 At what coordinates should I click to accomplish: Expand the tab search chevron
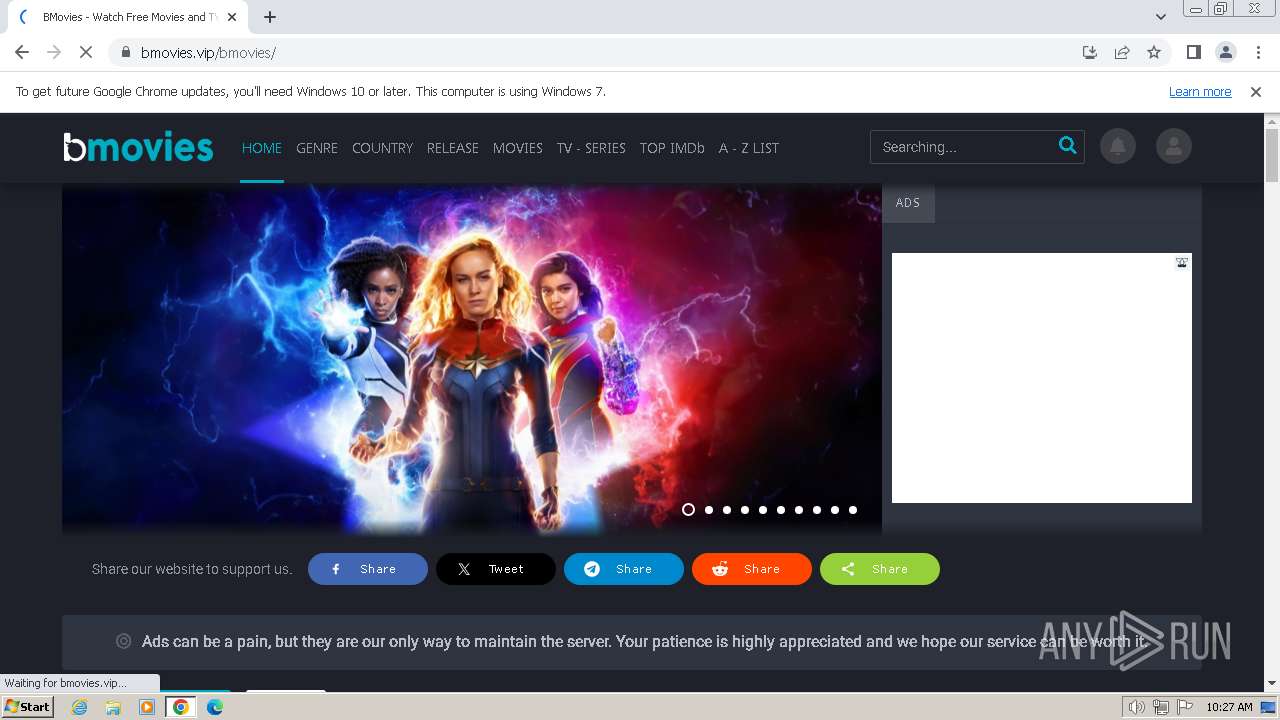coord(1160,17)
